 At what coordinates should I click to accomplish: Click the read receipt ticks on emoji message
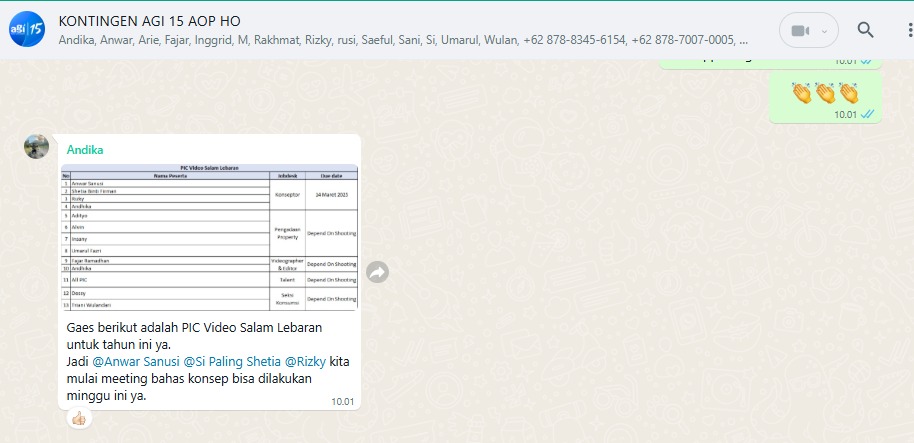click(867, 114)
